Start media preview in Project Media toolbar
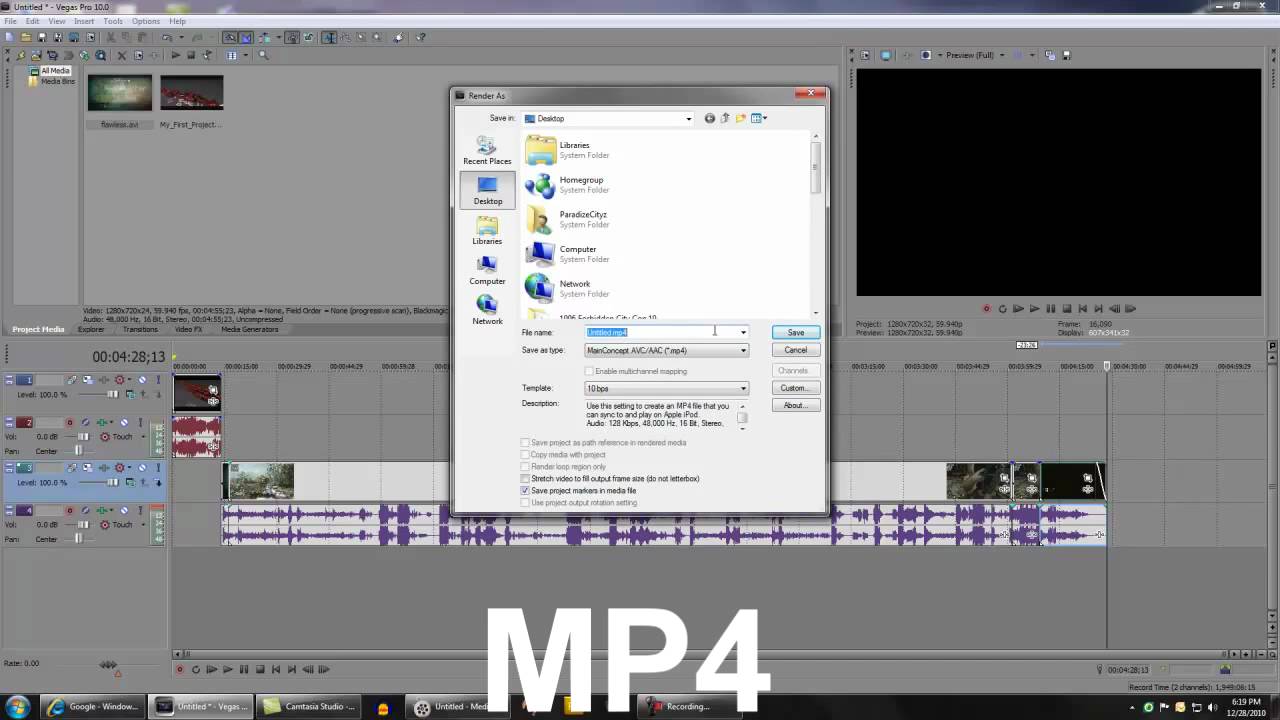 click(176, 55)
